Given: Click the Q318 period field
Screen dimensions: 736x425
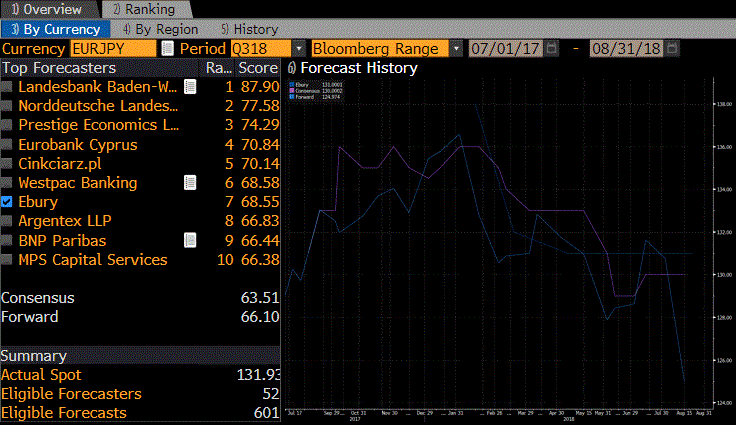Looking at the screenshot, I should point(261,49).
